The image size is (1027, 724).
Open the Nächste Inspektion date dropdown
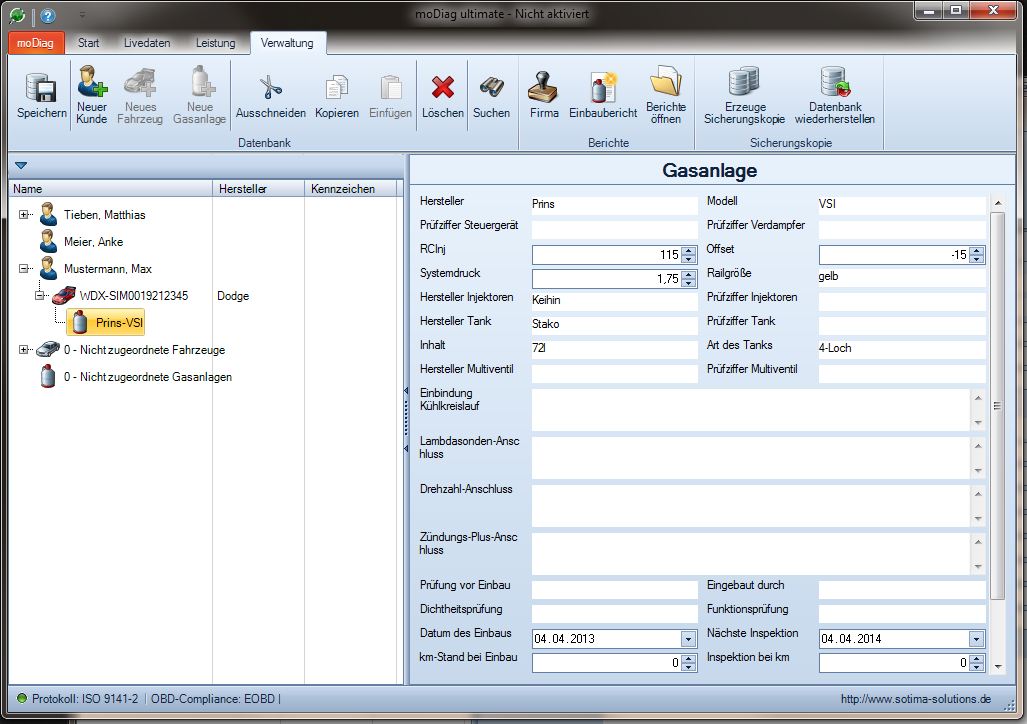pos(975,639)
